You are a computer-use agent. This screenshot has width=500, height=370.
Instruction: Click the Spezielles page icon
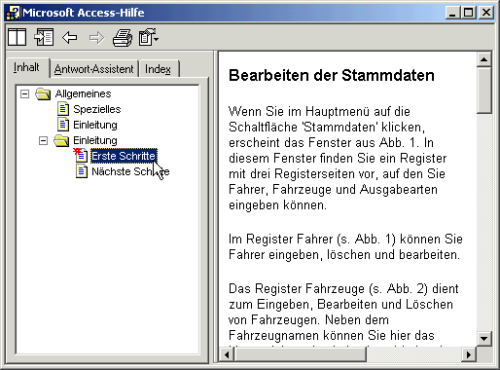[63, 109]
